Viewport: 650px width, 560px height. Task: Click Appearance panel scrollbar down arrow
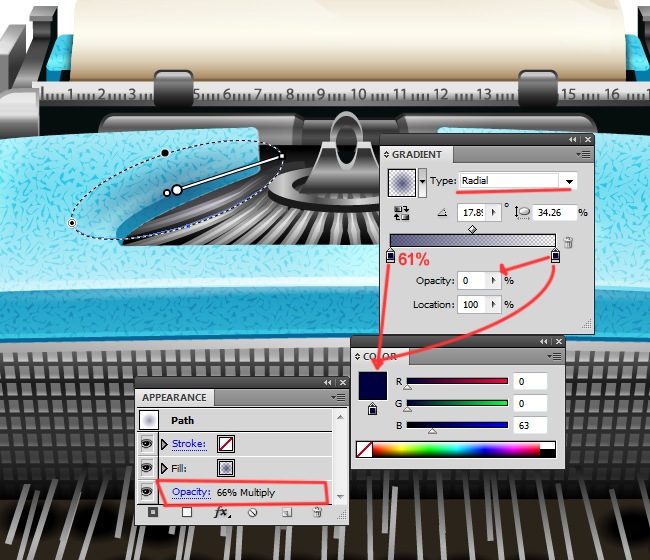340,496
